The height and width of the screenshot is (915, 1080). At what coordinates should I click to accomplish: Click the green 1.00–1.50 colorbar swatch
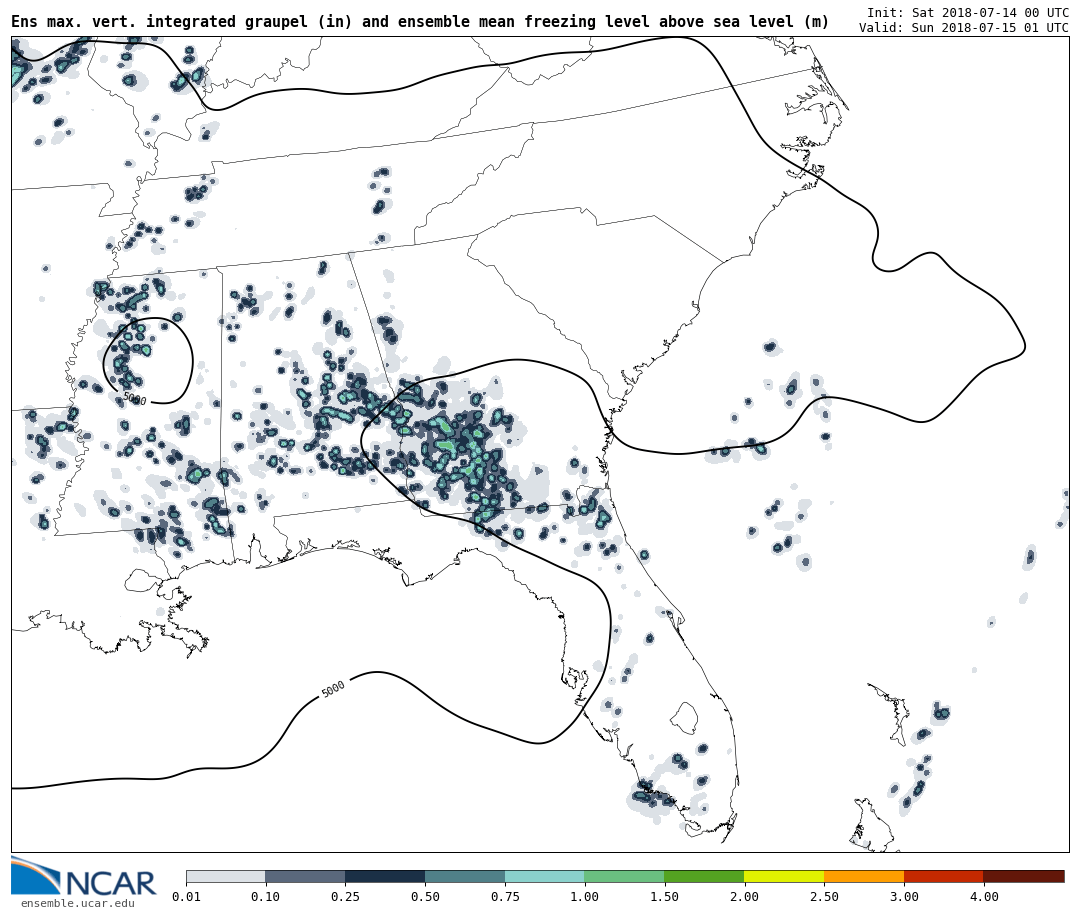[625, 876]
